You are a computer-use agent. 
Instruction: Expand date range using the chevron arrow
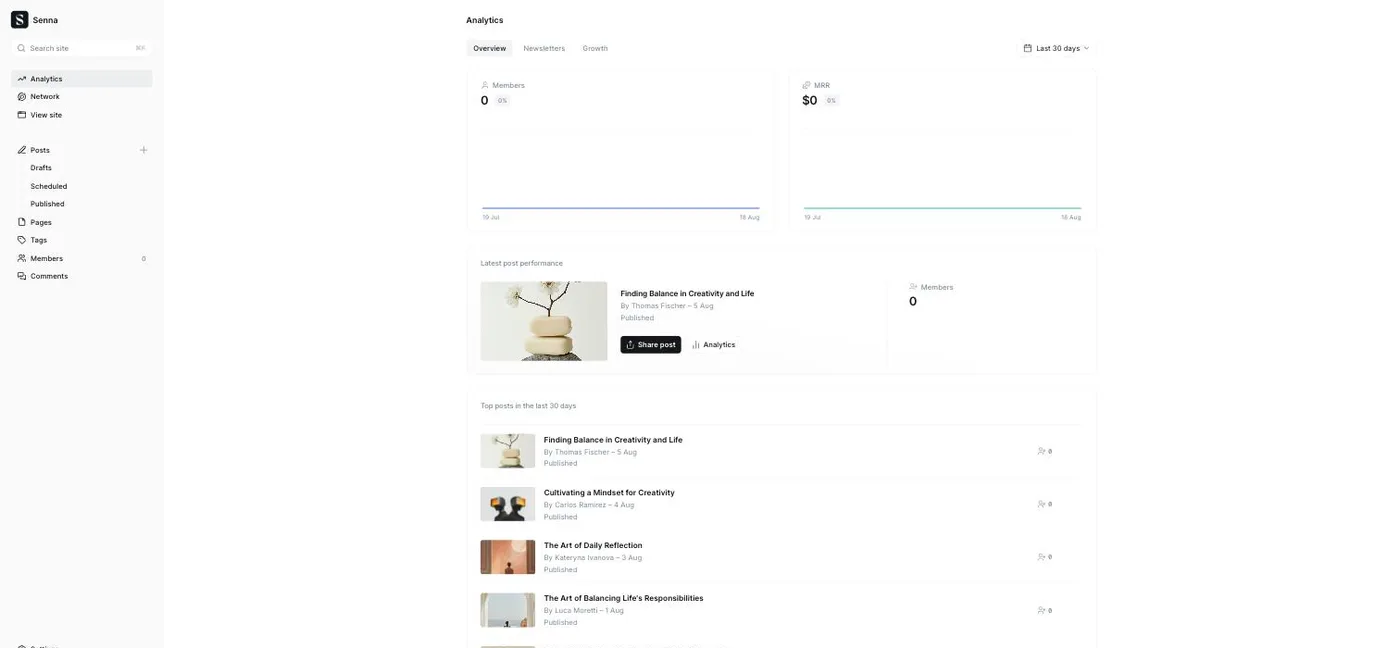point(1087,48)
